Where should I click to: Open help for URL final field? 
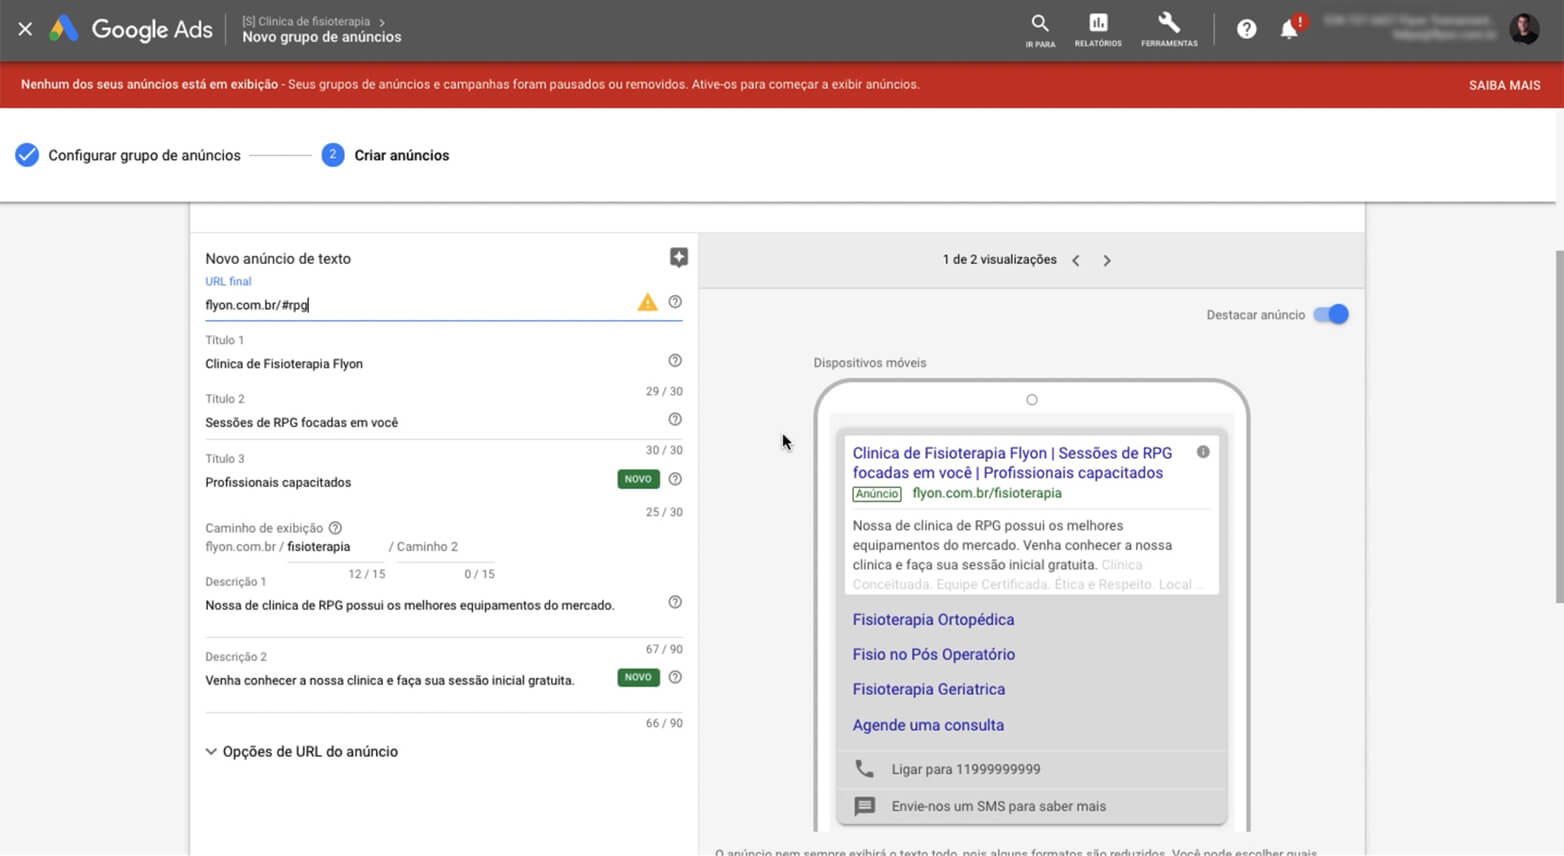(675, 302)
